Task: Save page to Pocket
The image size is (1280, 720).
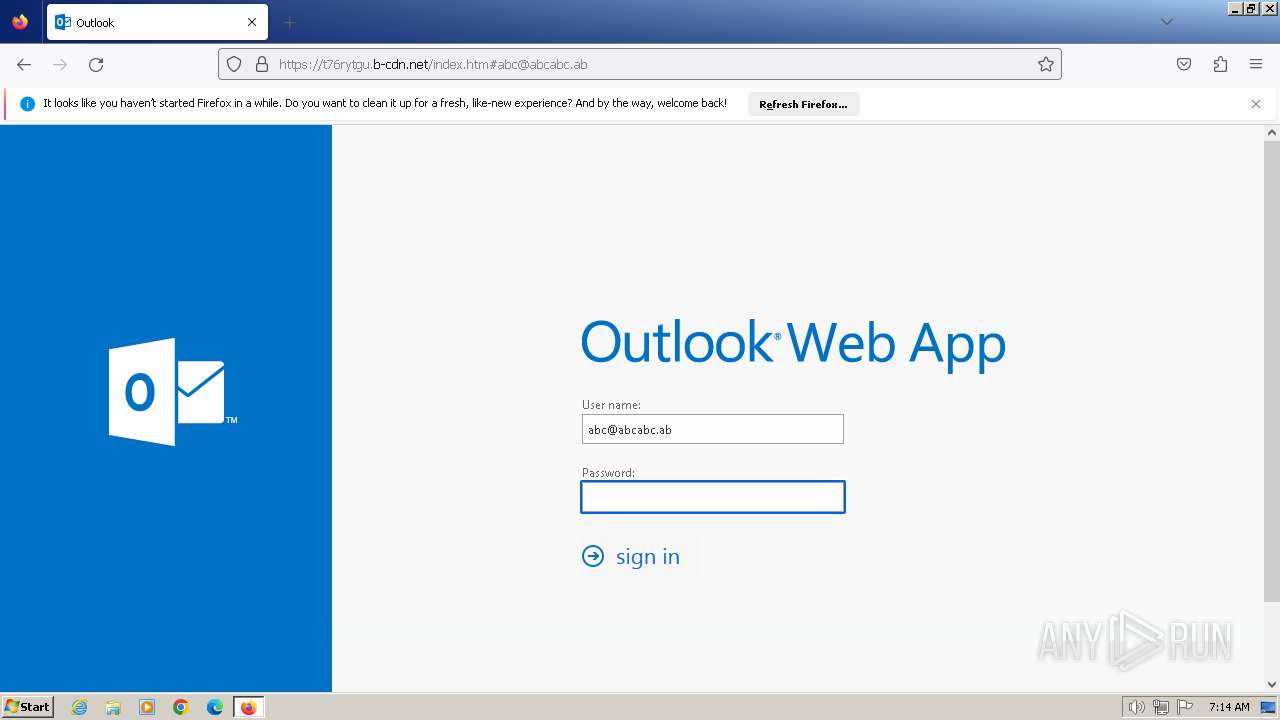Action: click(x=1184, y=64)
